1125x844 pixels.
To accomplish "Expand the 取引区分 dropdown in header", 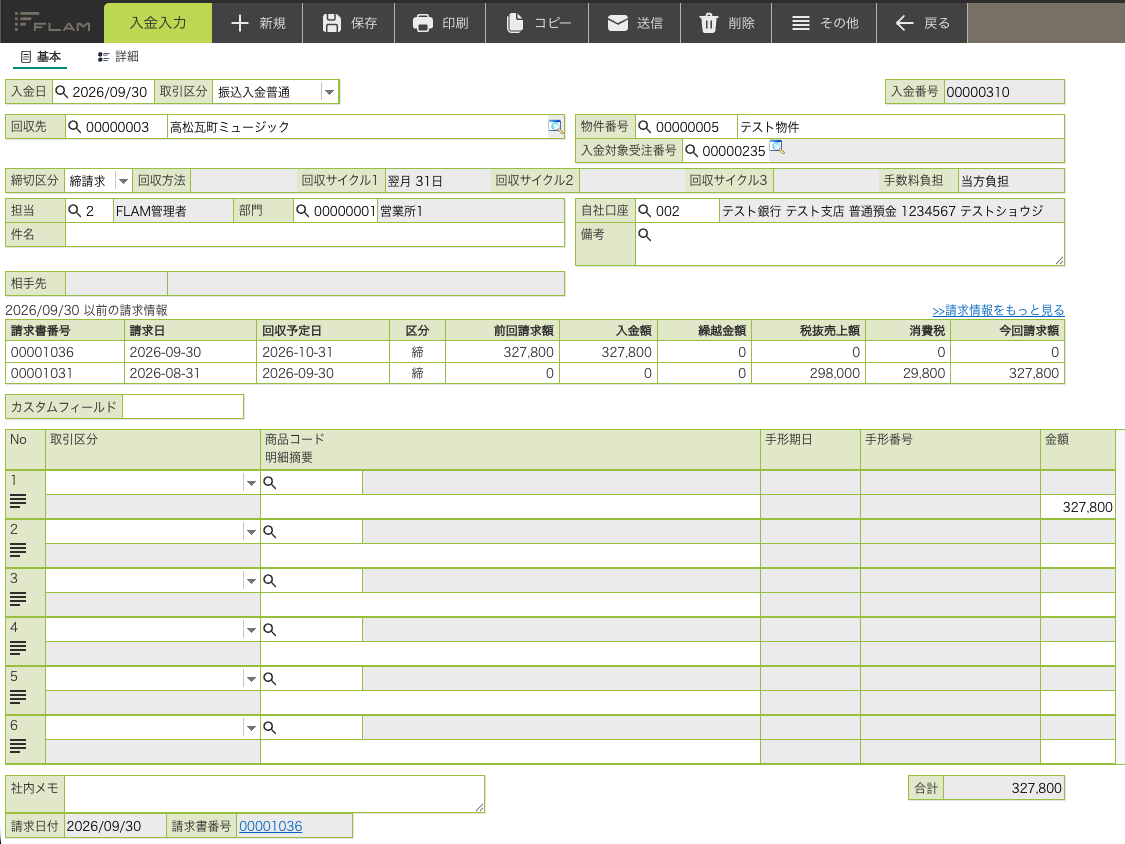I will 329,92.
